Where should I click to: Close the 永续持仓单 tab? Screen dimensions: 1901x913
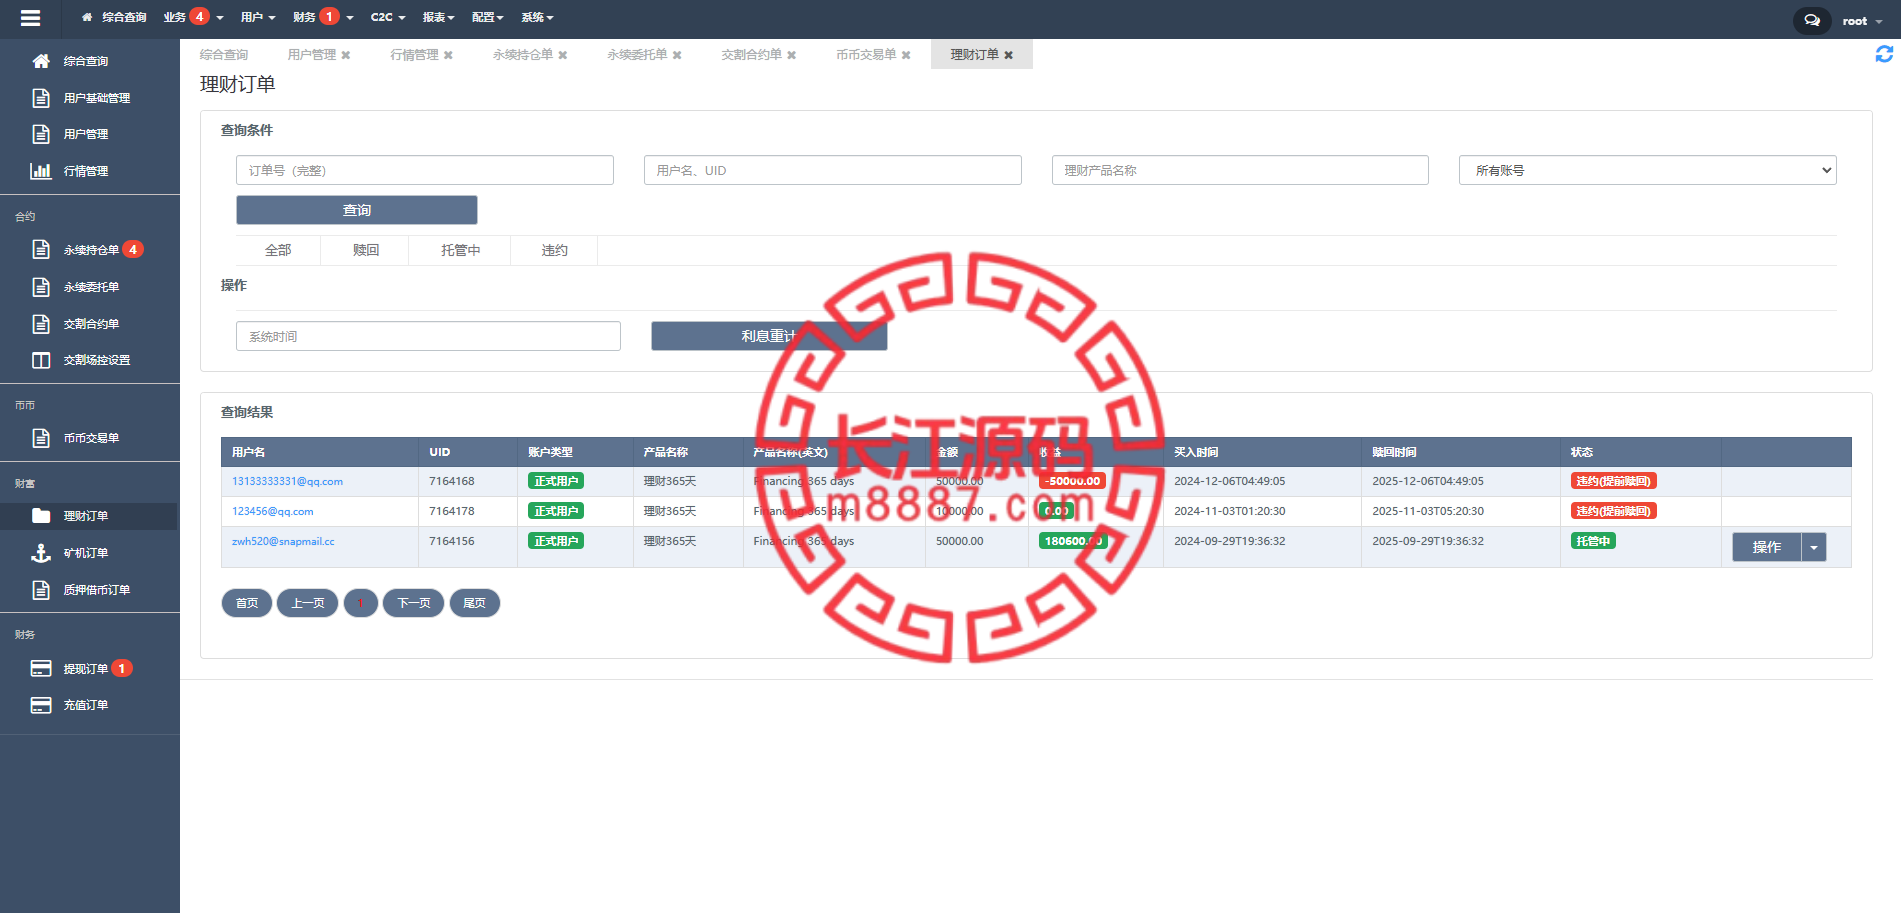coord(563,55)
